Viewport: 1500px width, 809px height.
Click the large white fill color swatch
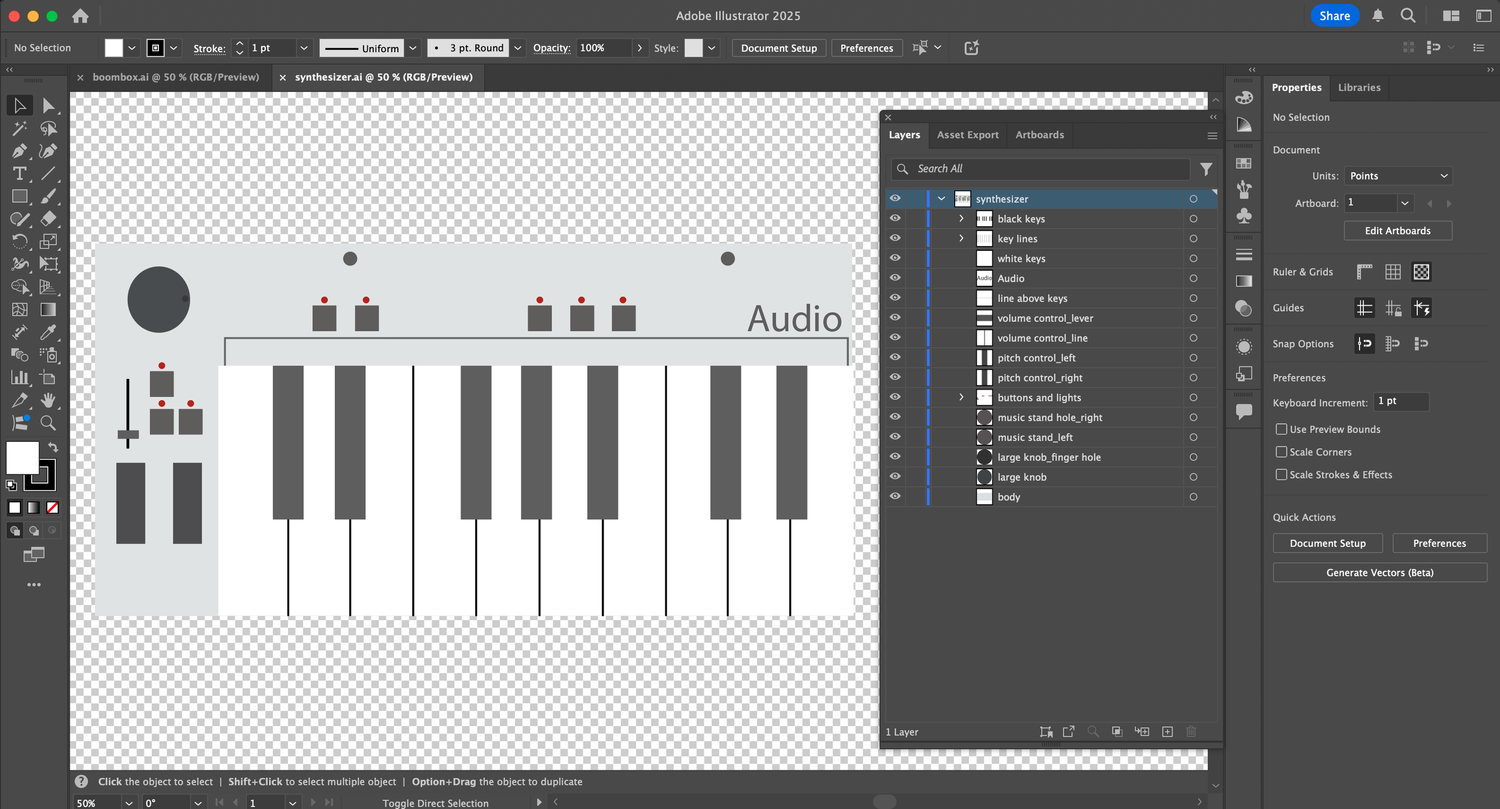[22, 457]
